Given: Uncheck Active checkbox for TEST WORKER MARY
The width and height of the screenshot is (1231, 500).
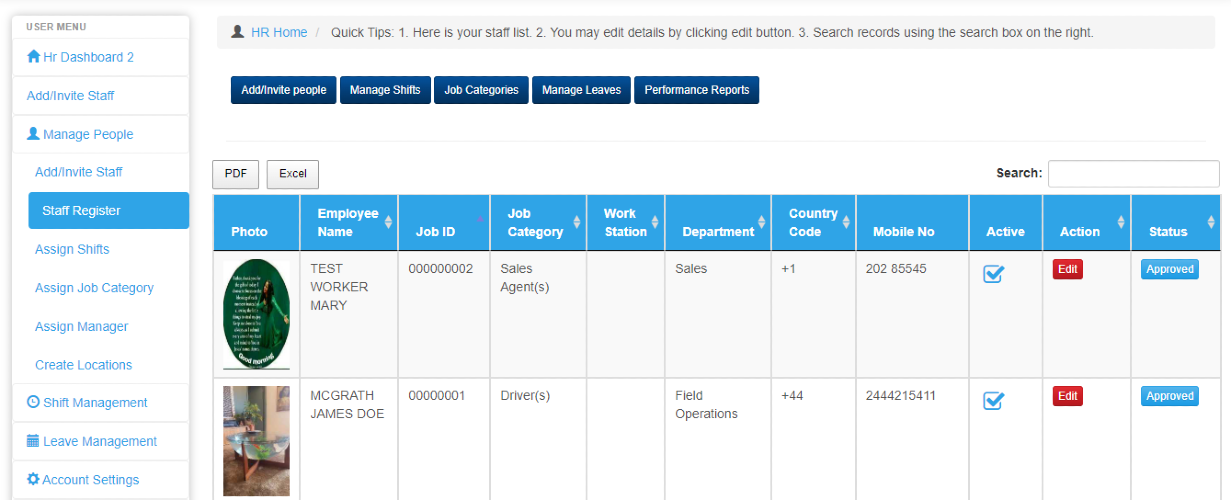Looking at the screenshot, I should coord(993,273).
